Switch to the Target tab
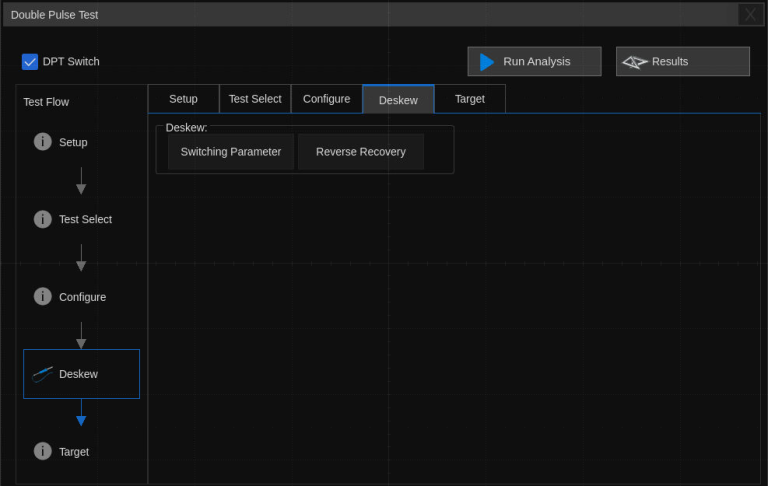 (469, 99)
